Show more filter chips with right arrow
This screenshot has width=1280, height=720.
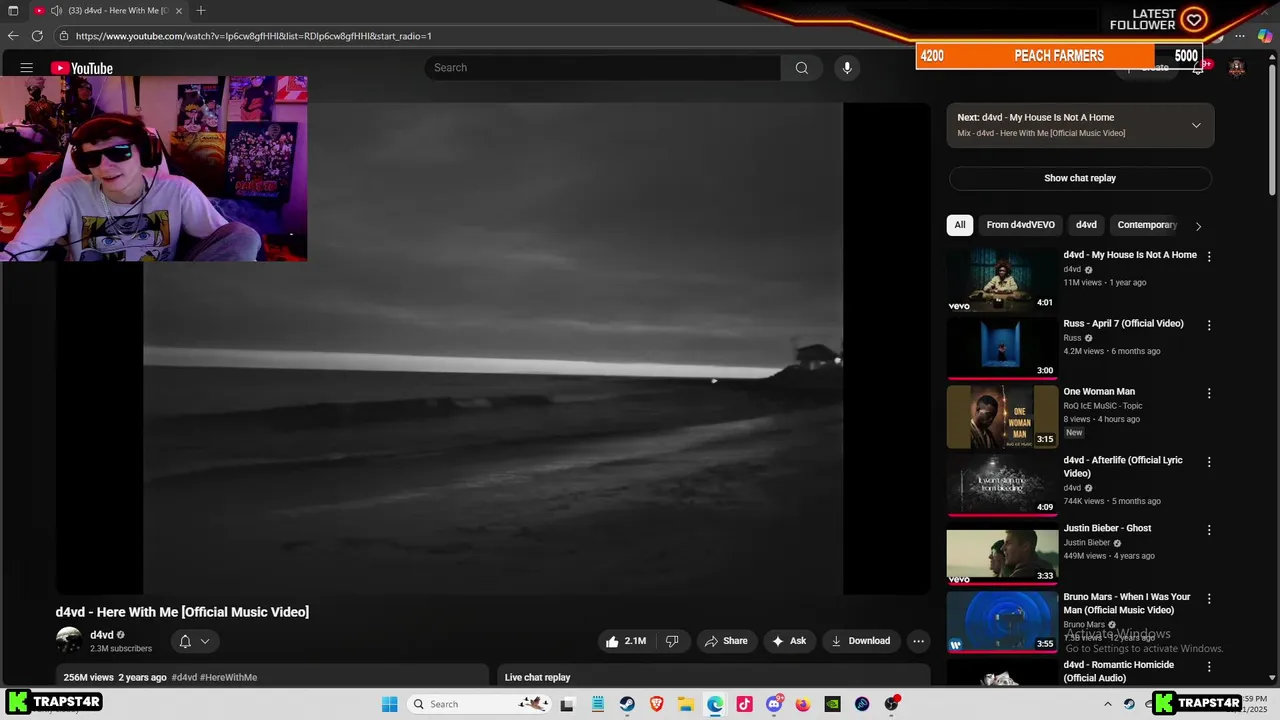1198,226
